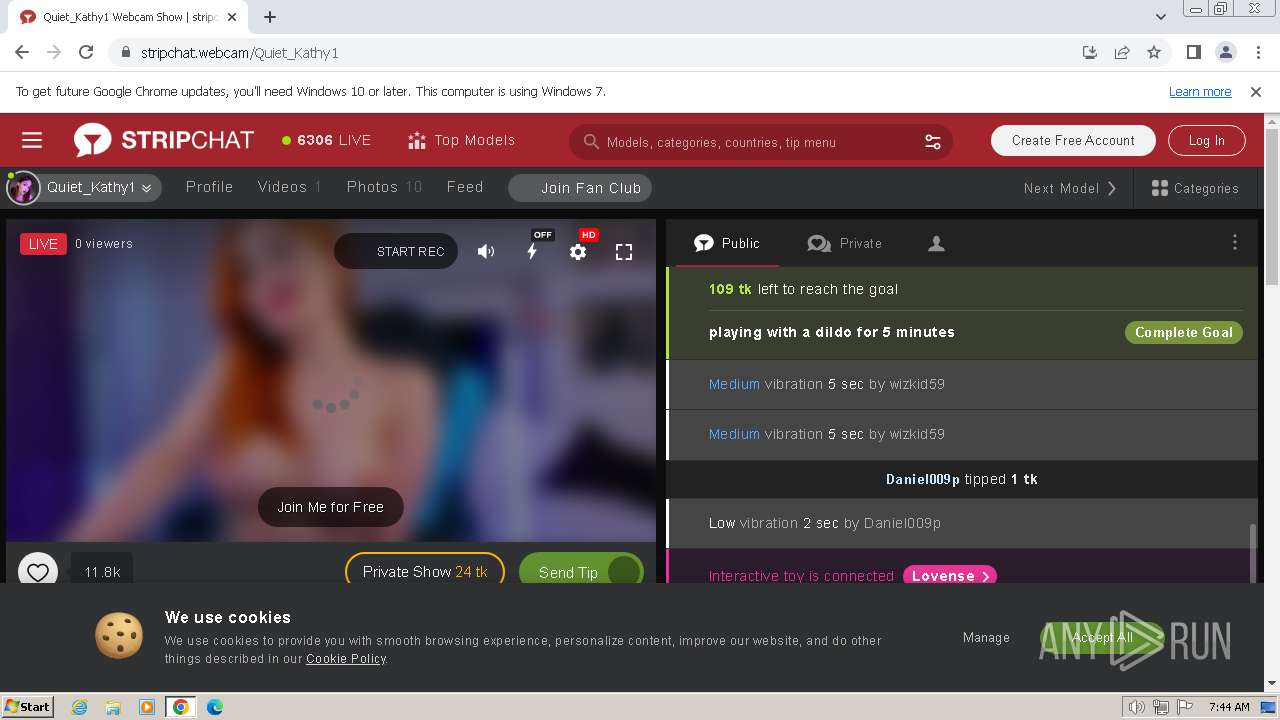Click Manage cookies option
The width and height of the screenshot is (1280, 720).
[986, 638]
